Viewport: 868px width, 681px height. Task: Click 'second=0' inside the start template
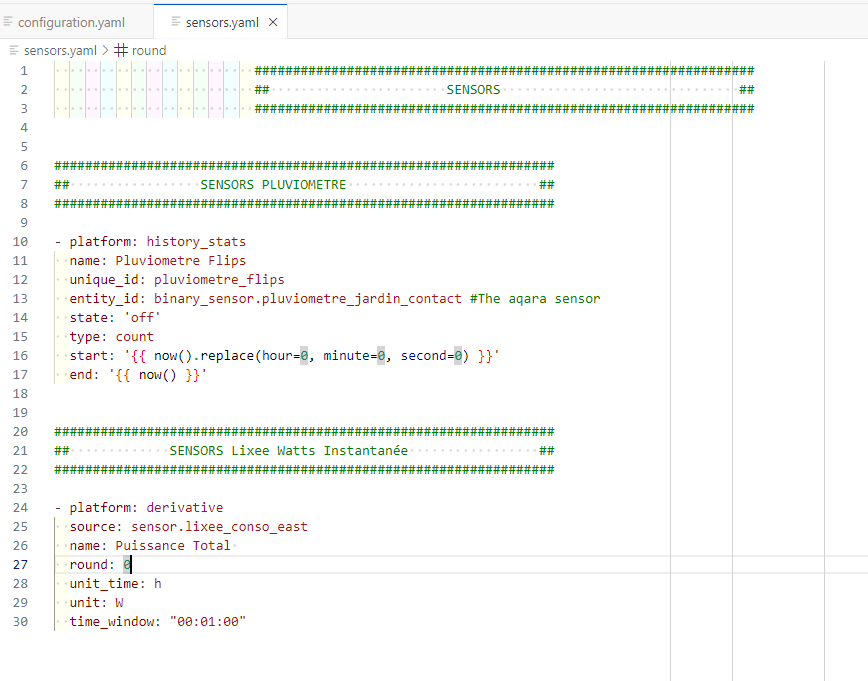(x=431, y=355)
